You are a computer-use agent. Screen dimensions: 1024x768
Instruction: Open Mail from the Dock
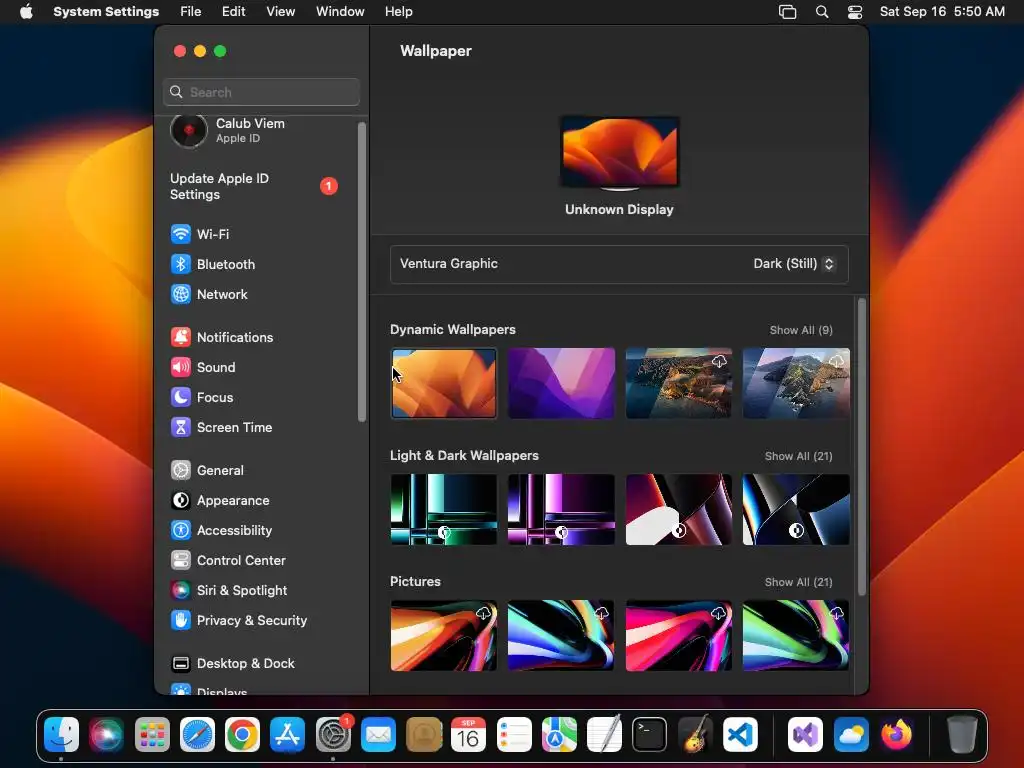(x=378, y=735)
